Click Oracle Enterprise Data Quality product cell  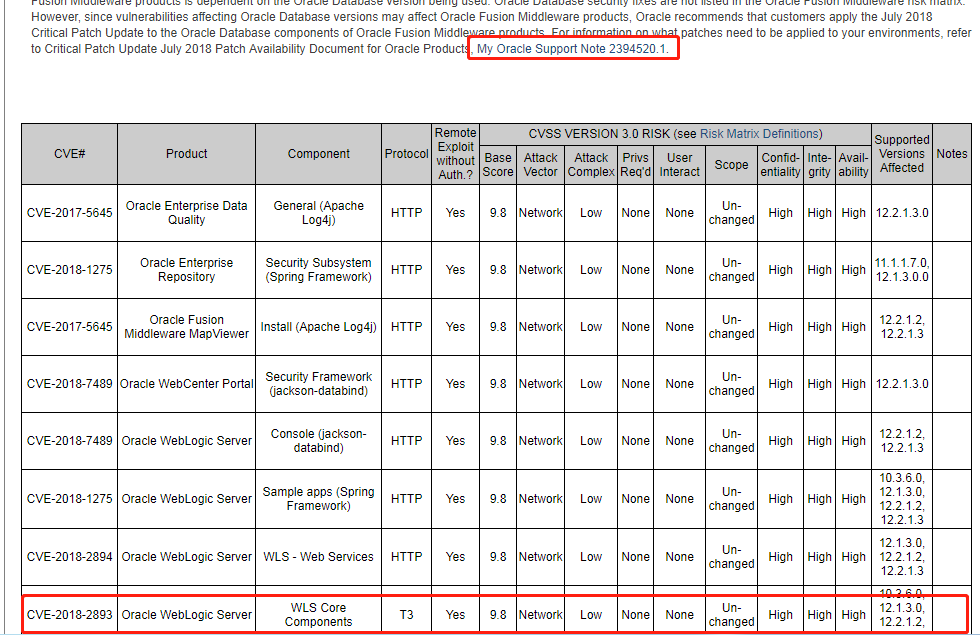click(x=186, y=213)
